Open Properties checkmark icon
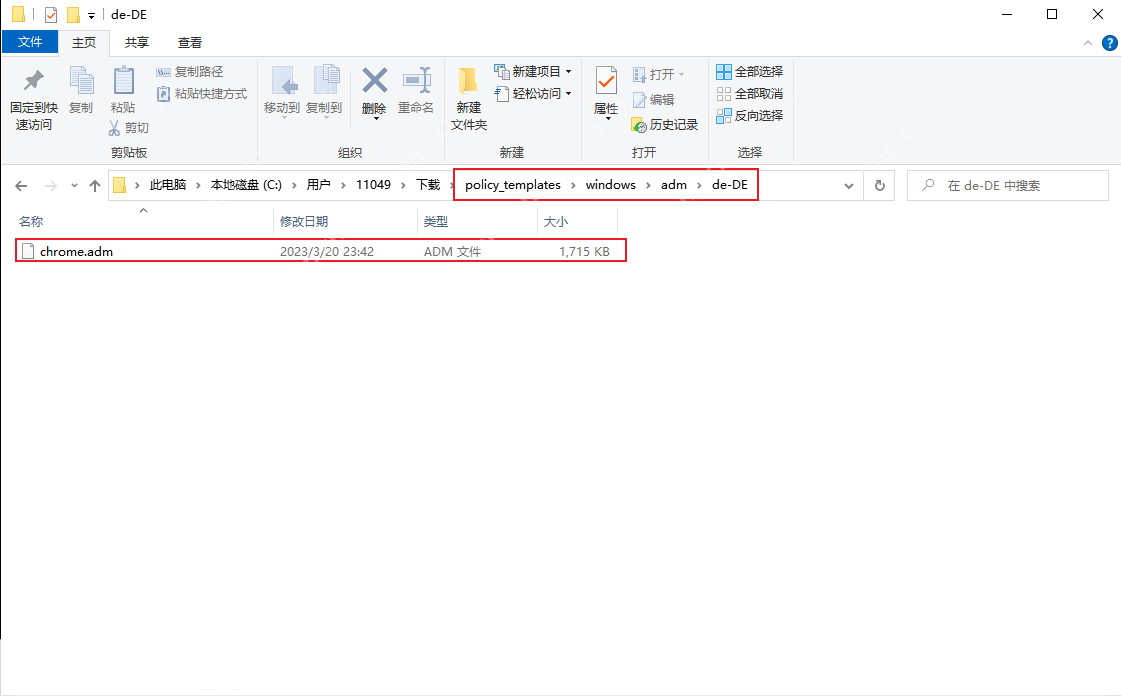The width and height of the screenshot is (1121, 696). click(x=606, y=81)
